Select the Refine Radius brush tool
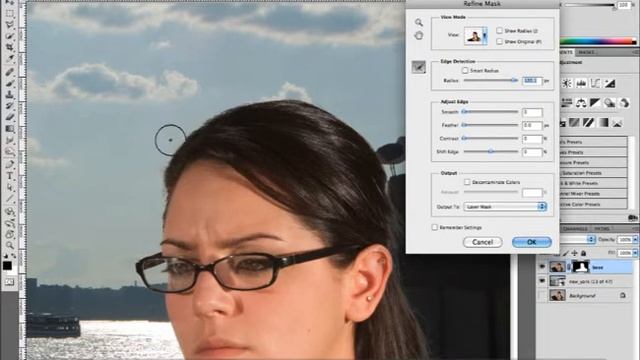This screenshot has width=640, height=360. [418, 67]
